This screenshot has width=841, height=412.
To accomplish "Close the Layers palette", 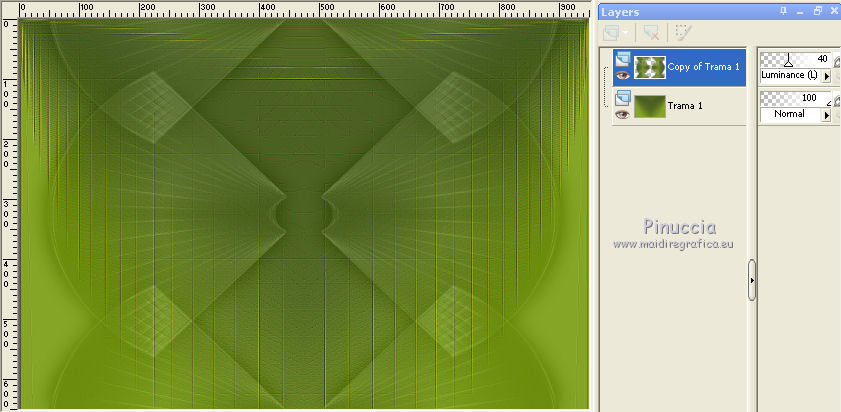I will pyautogui.click(x=833, y=11).
